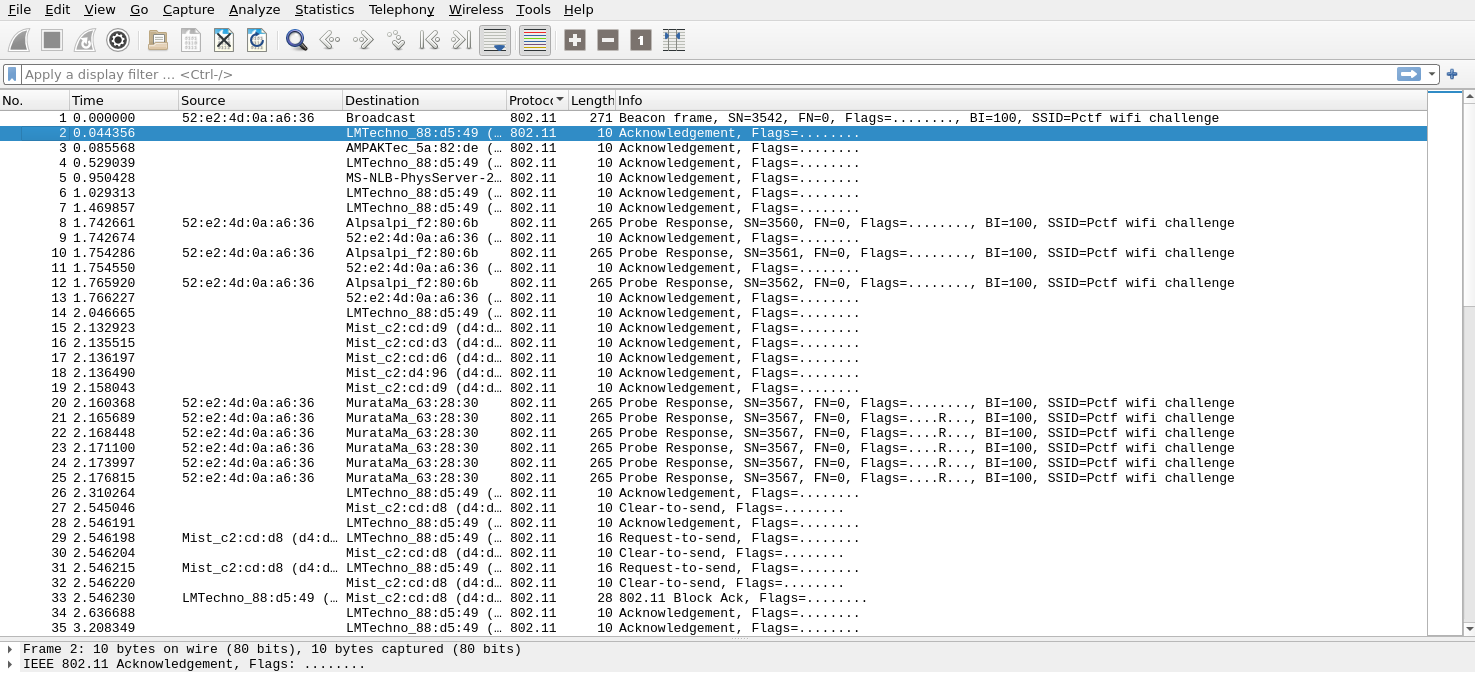Viewport: 1475px width, 678px height.
Task: Open the Capture menu
Action: (188, 9)
